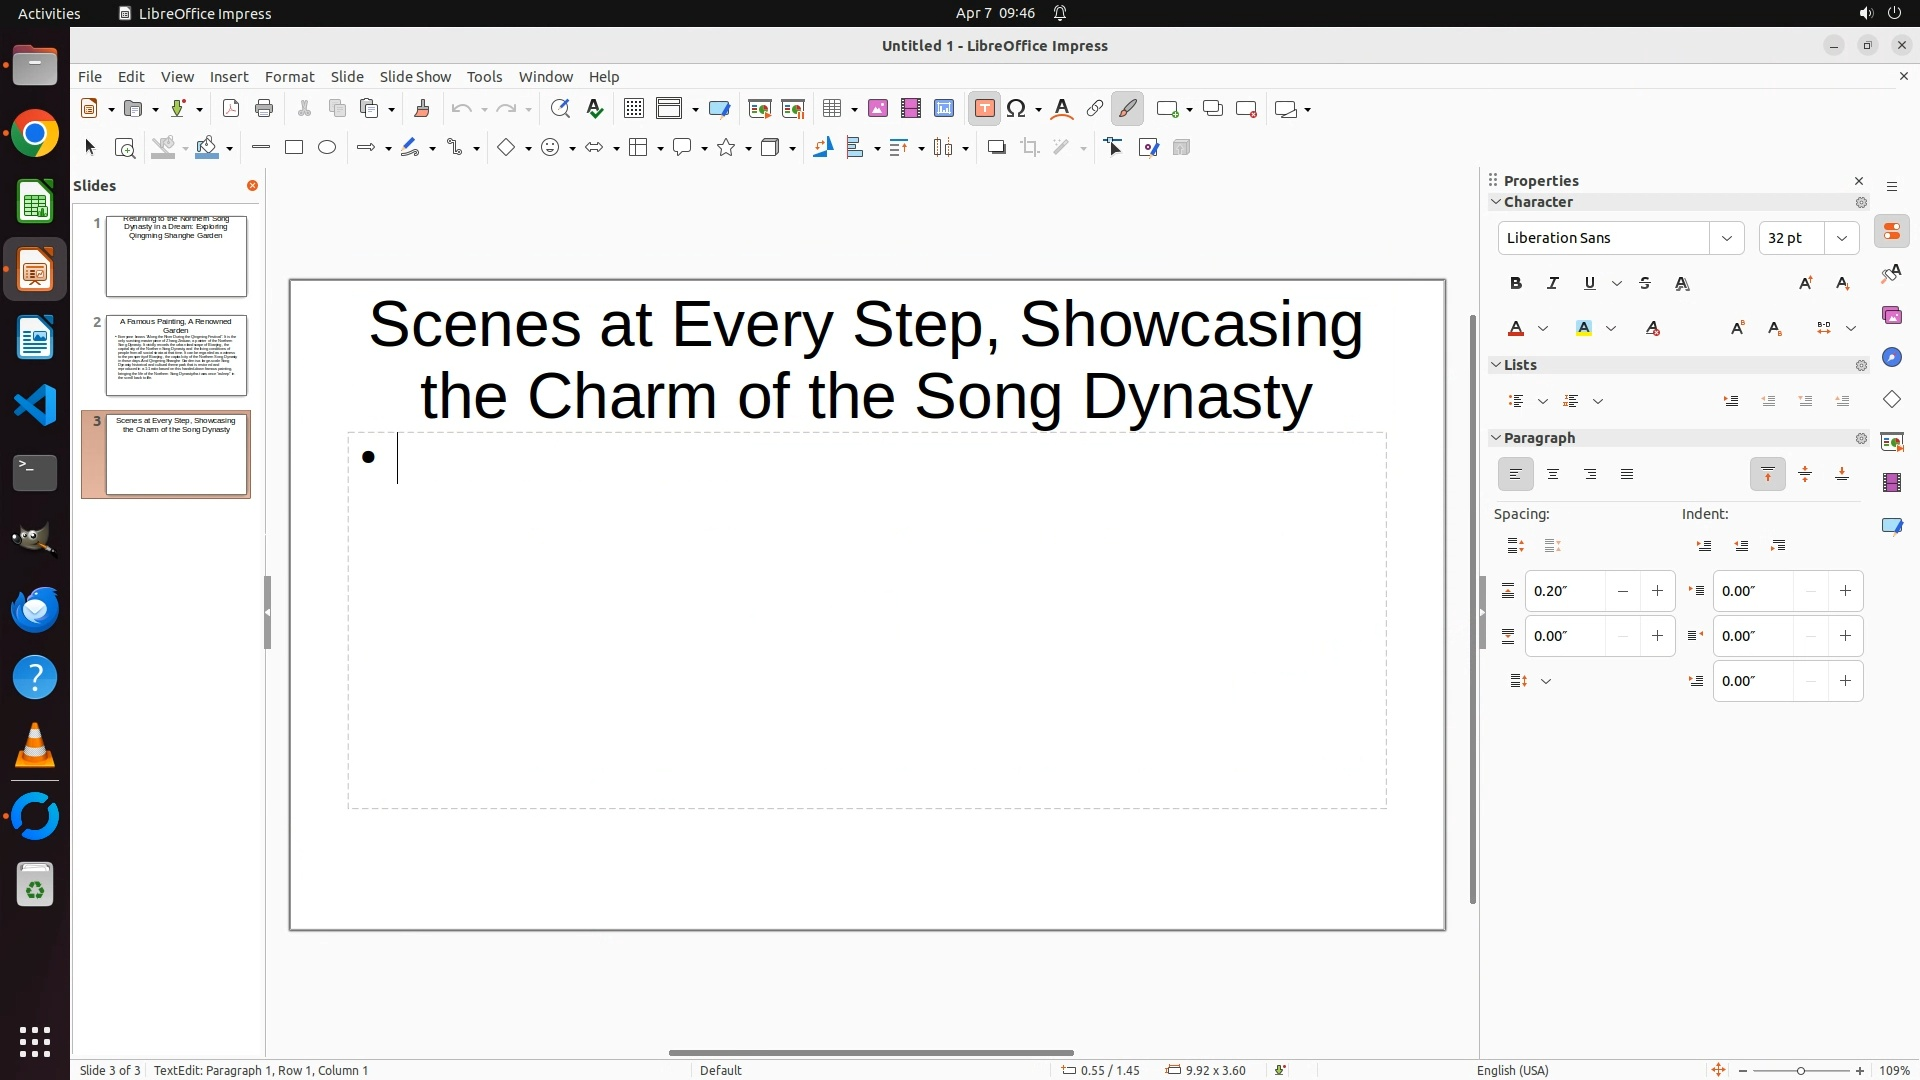Toggle the Display Grid icon

633,109
